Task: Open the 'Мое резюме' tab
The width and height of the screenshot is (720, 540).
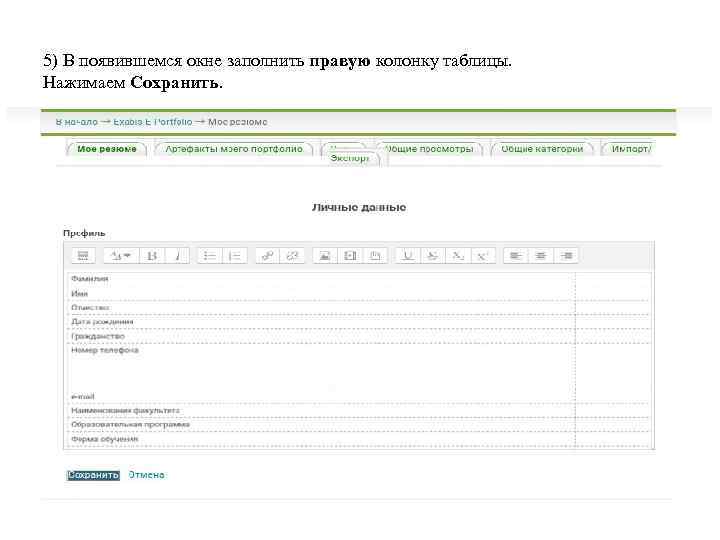Action: click(107, 149)
